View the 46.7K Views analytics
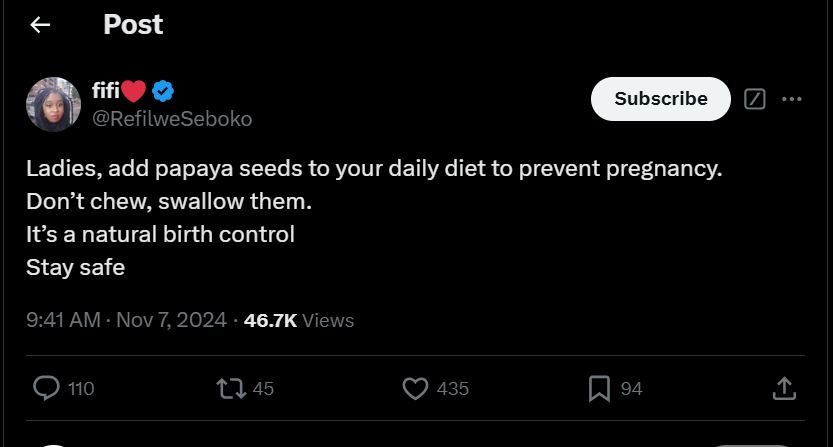 pos(299,320)
